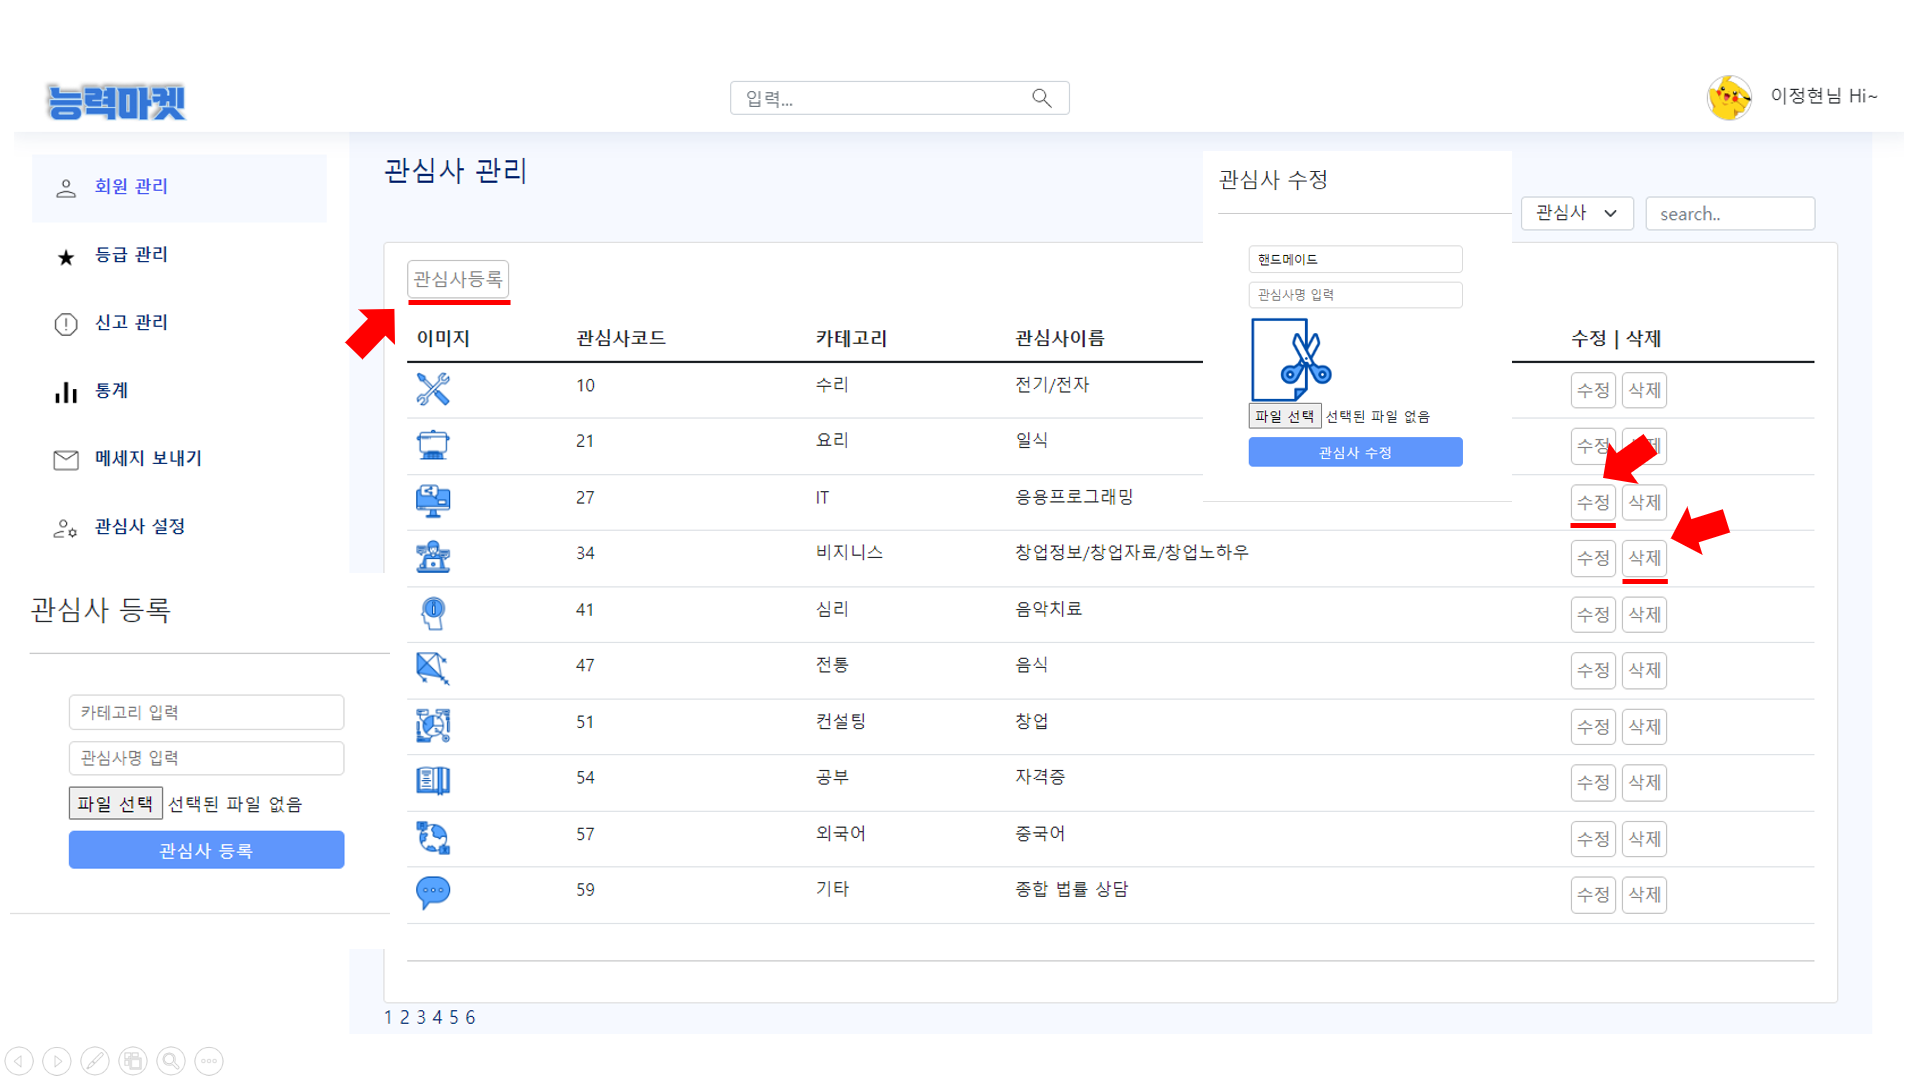Image resolution: width=1920 pixels, height=1080 pixels.
Task: Click the wrench repair icon in row 10
Action: tap(433, 388)
